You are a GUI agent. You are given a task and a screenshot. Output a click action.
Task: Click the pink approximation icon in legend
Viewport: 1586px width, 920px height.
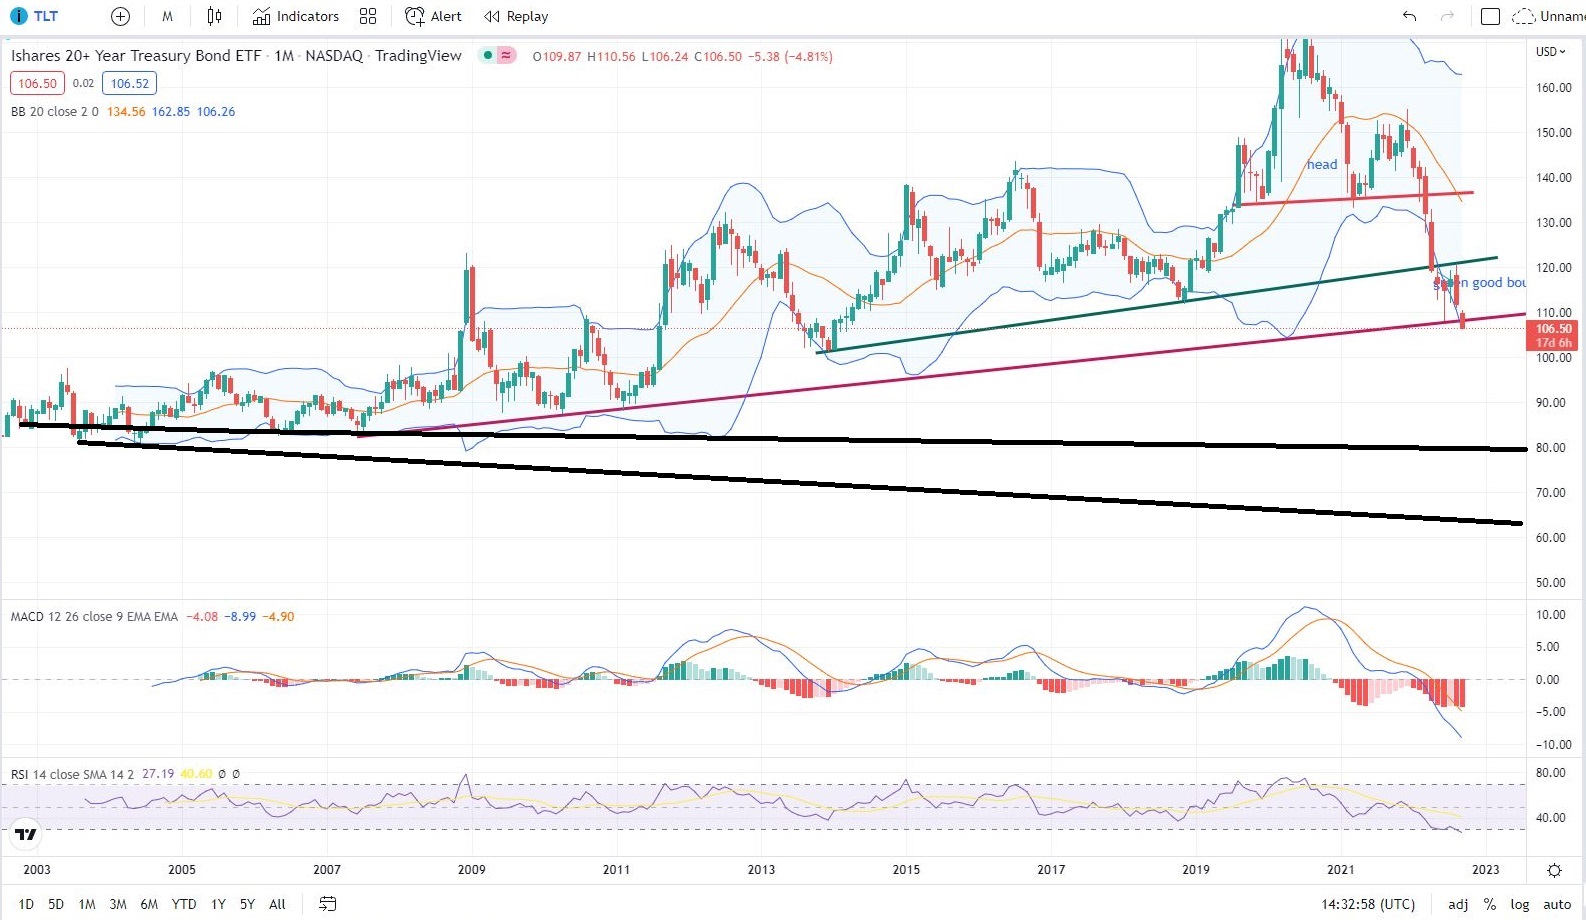(x=506, y=55)
